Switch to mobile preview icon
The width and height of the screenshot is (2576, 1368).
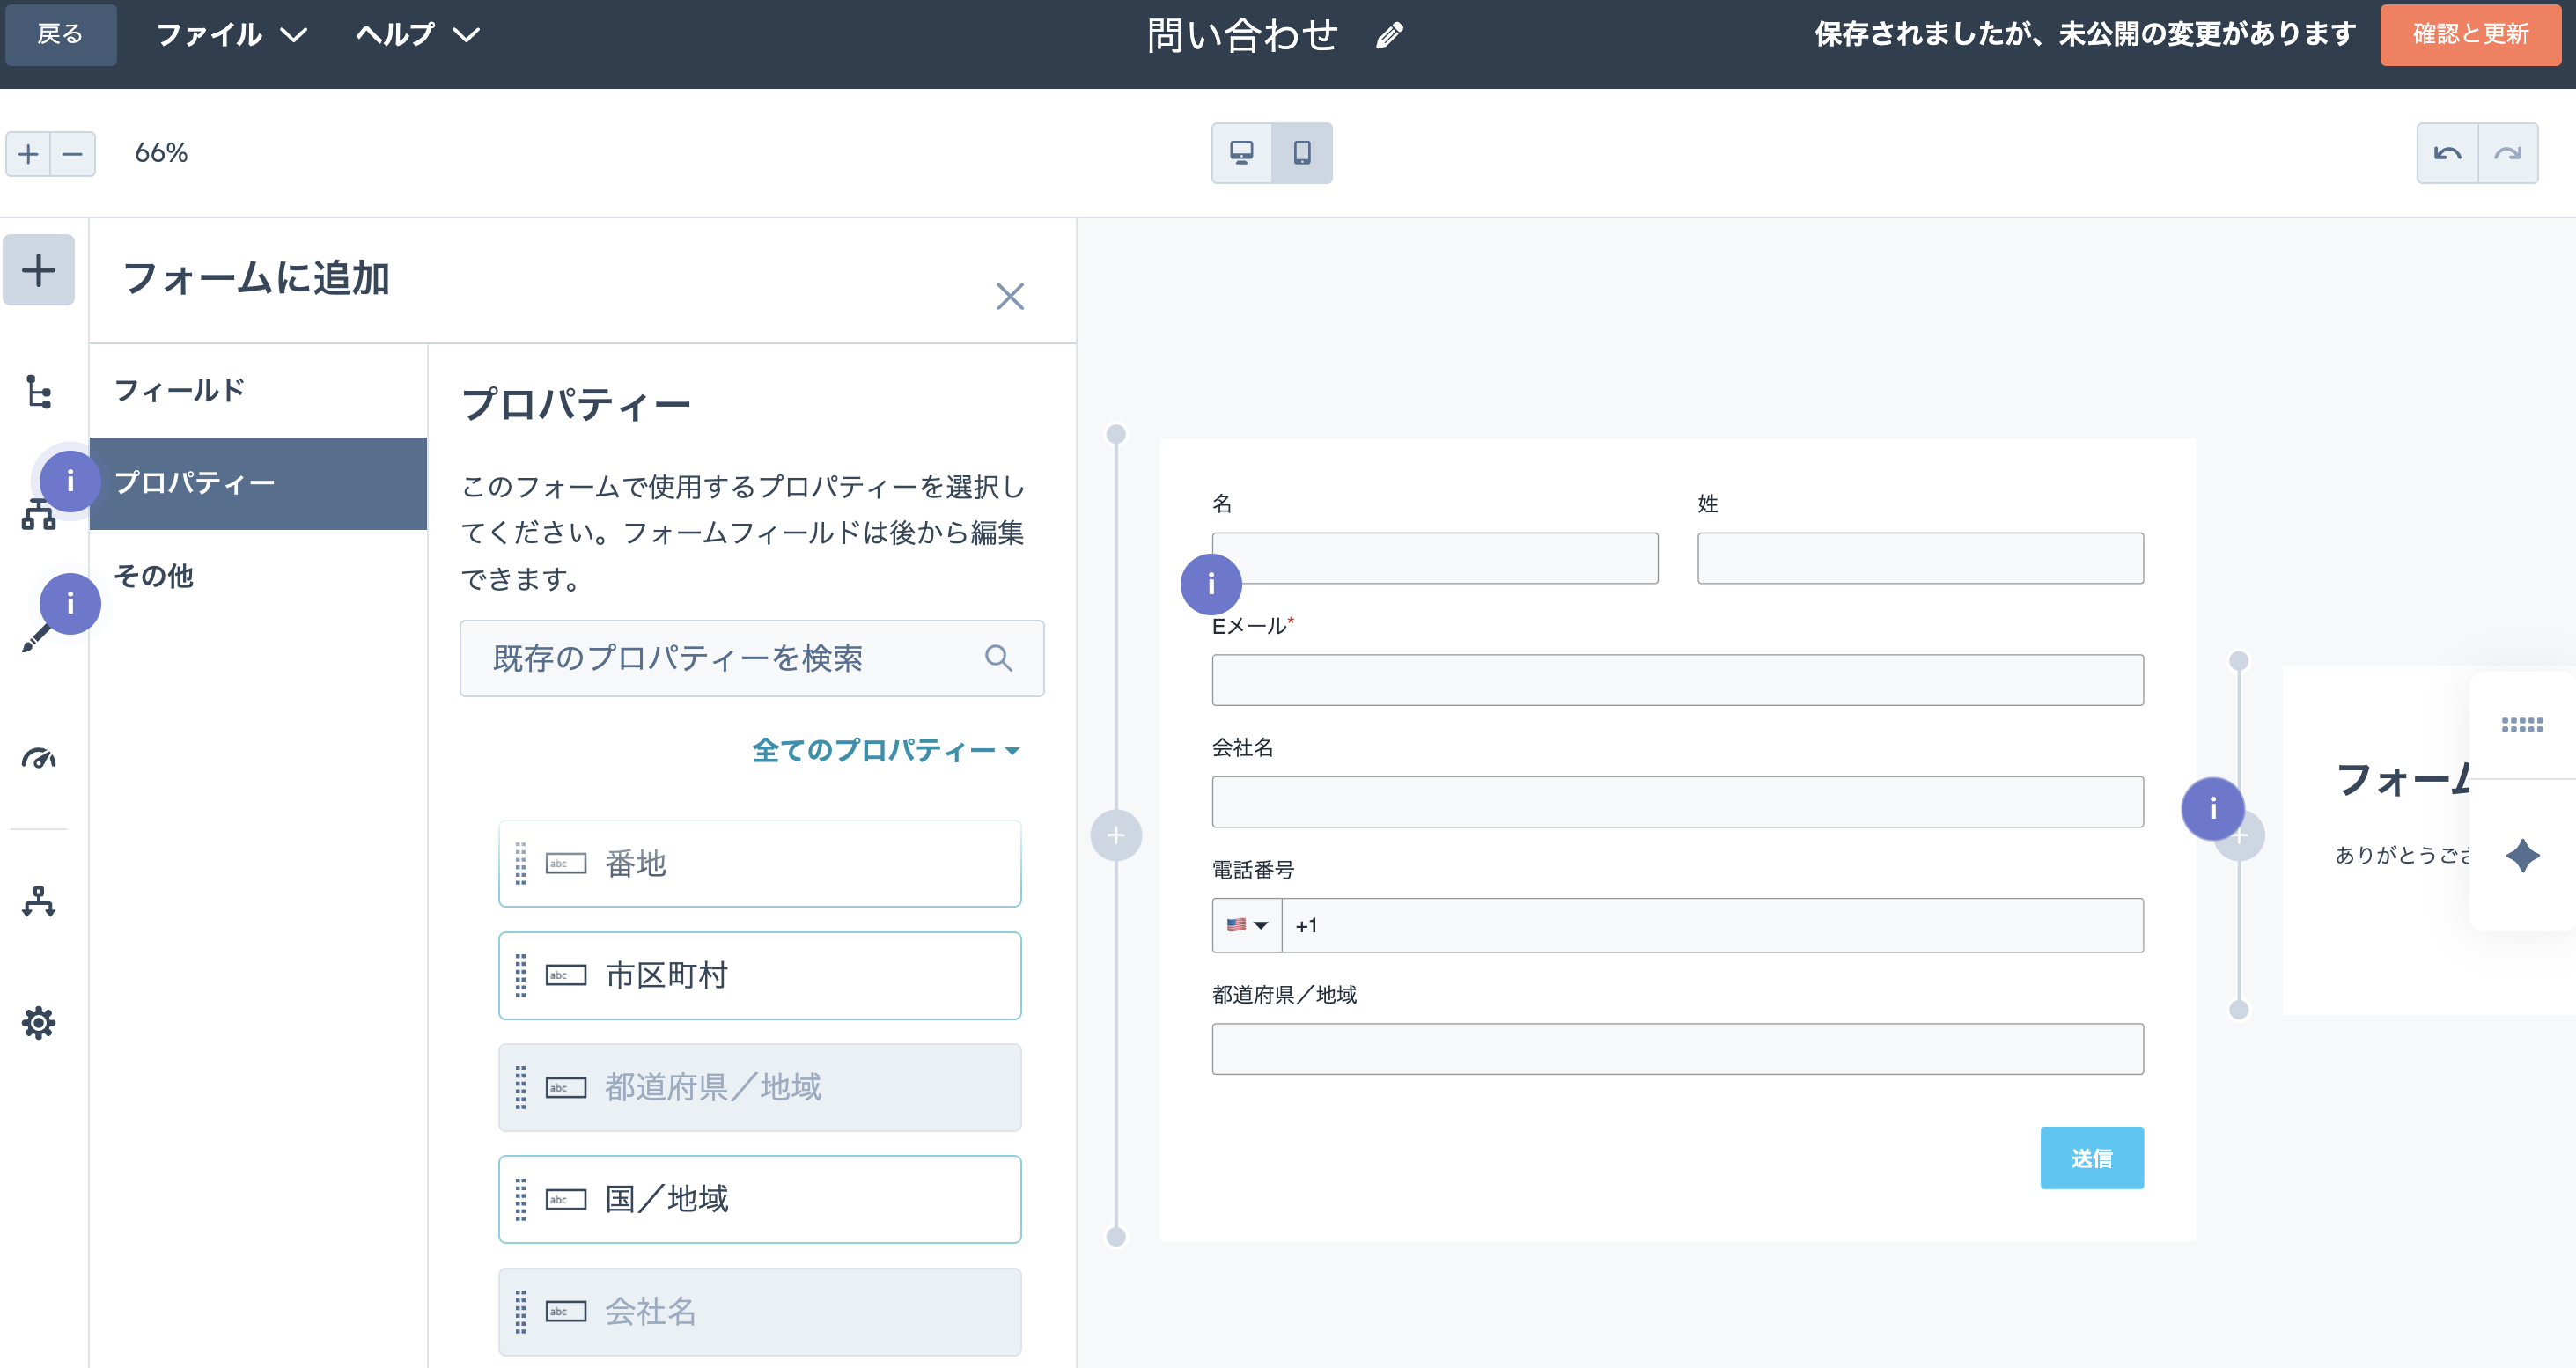click(x=1301, y=153)
